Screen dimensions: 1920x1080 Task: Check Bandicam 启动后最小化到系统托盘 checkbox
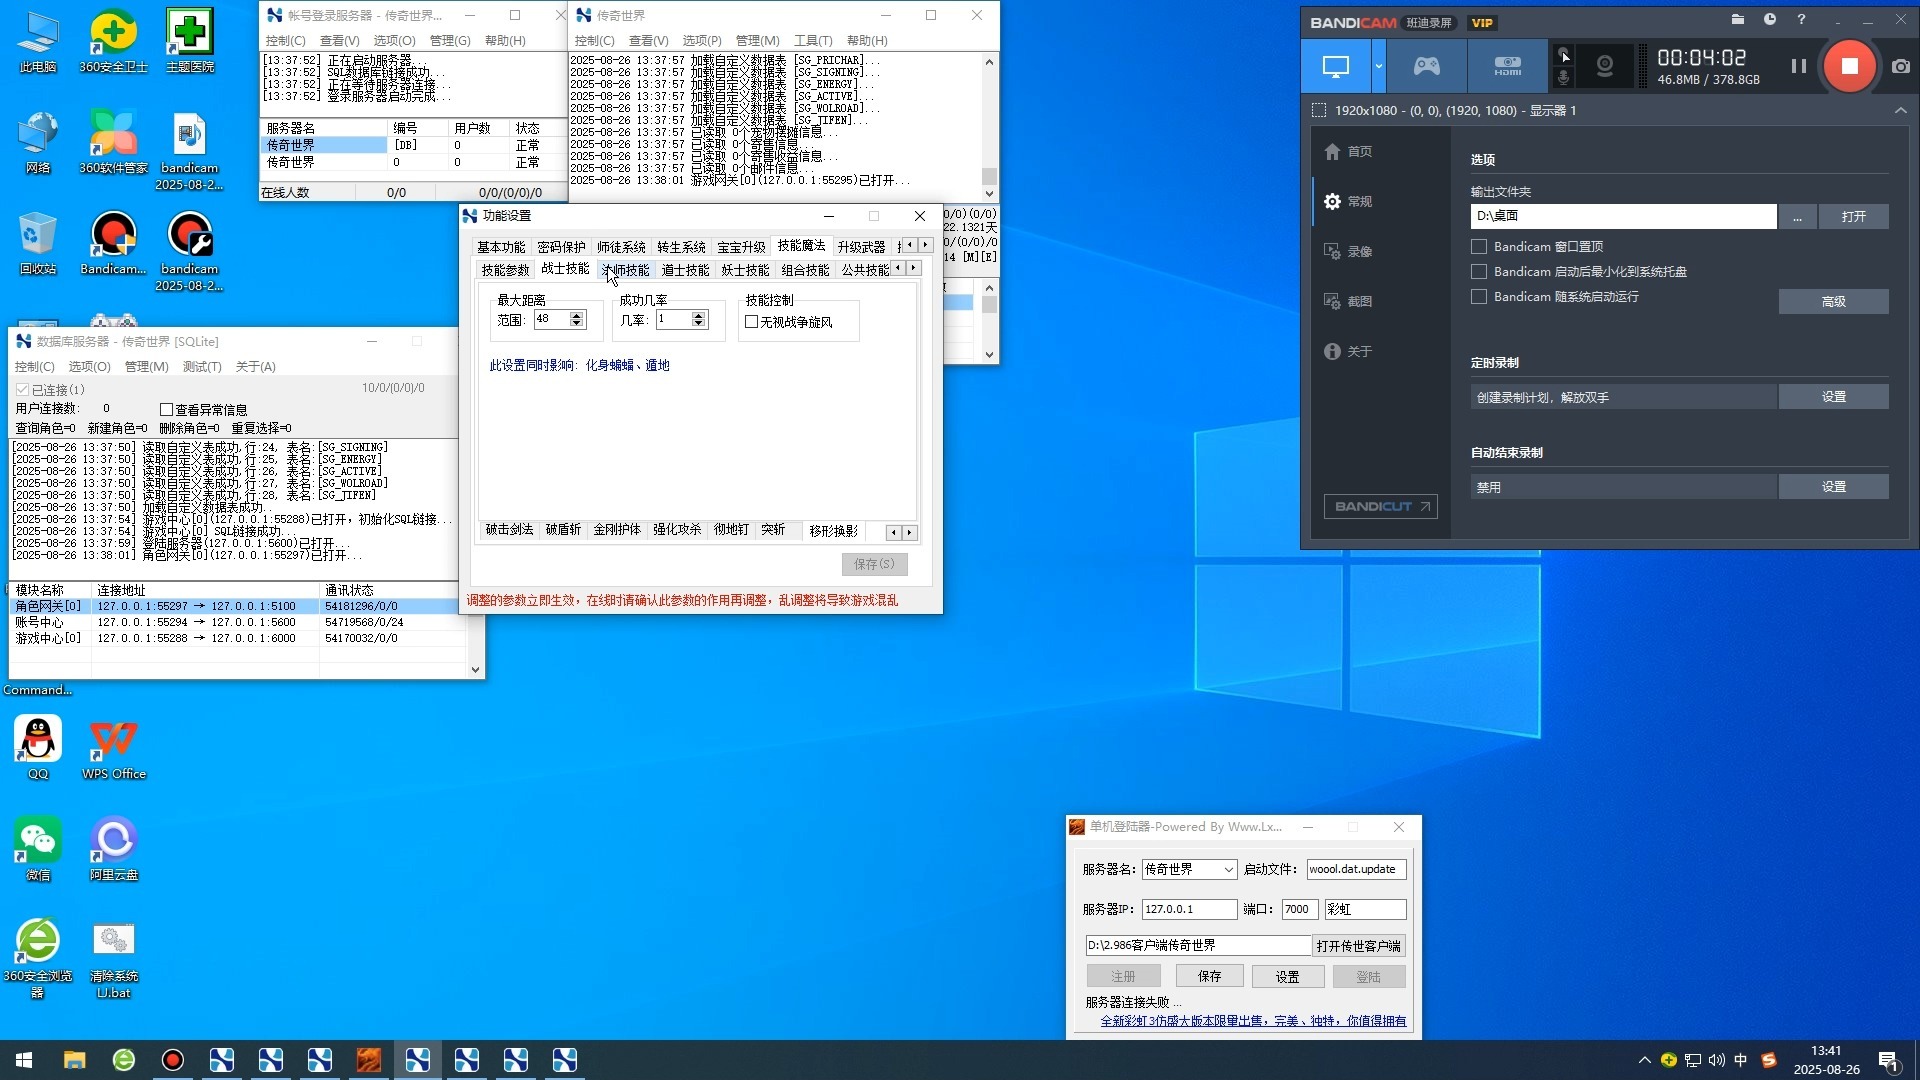pyautogui.click(x=1479, y=272)
